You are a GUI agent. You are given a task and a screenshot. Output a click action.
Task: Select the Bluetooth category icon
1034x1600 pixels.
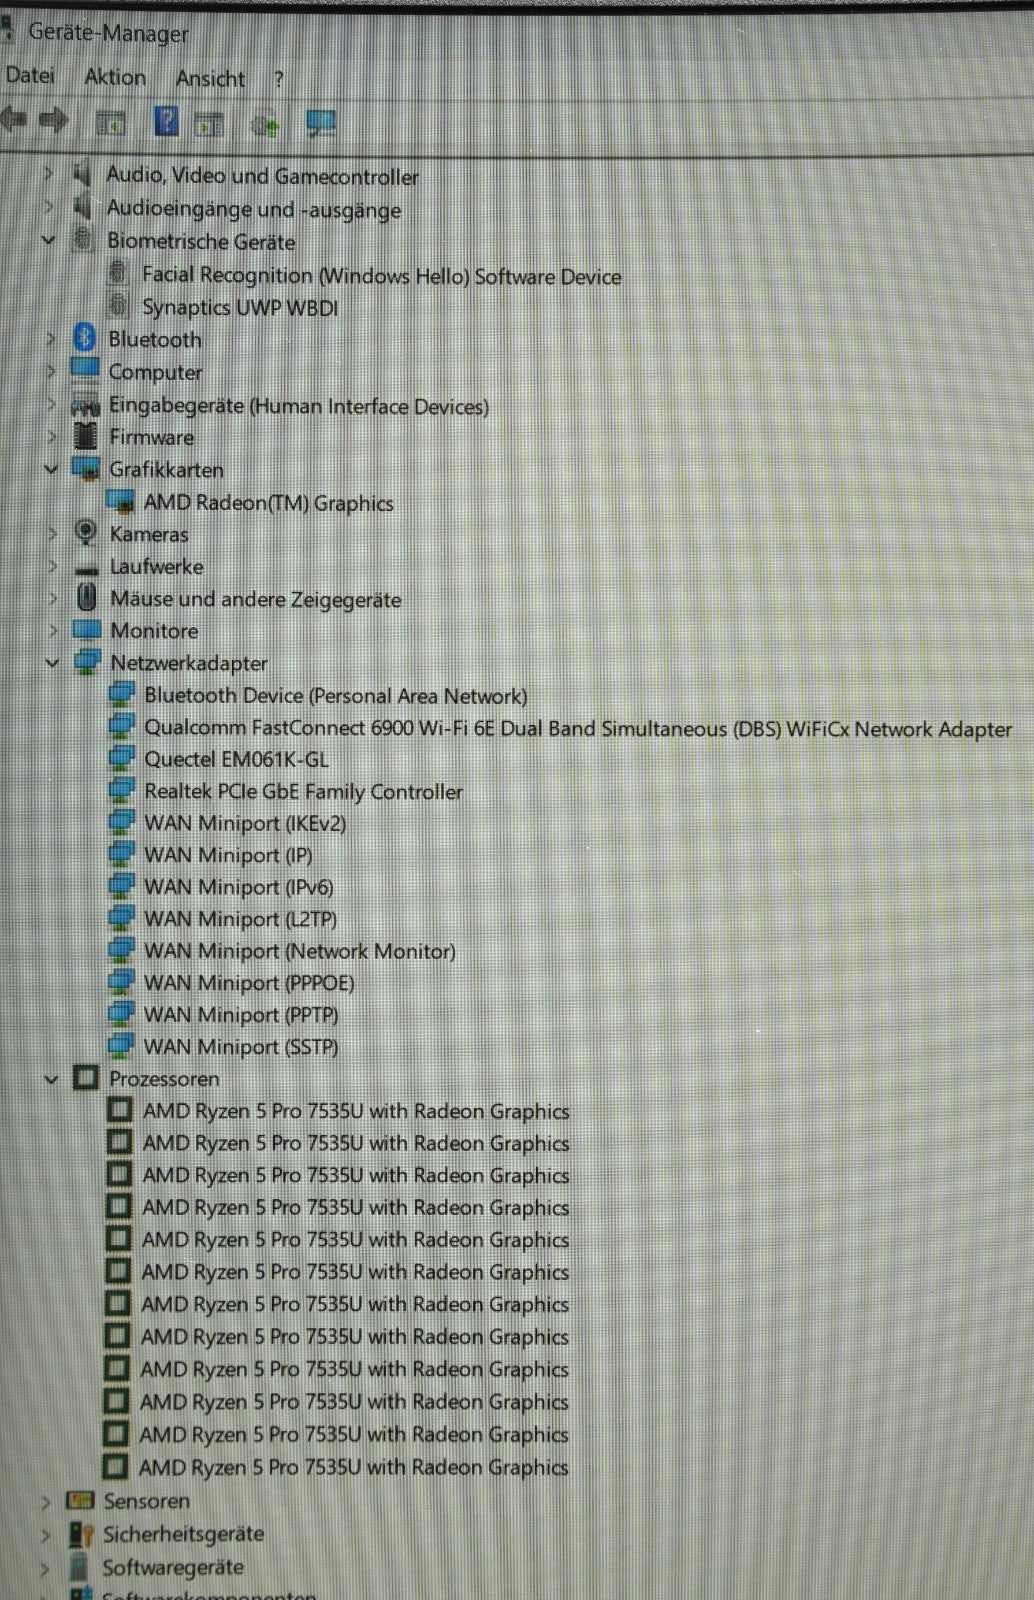[x=85, y=338]
